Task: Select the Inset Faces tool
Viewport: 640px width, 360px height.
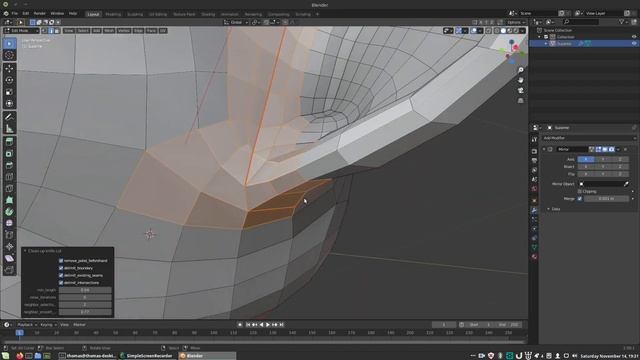Action: [9, 153]
